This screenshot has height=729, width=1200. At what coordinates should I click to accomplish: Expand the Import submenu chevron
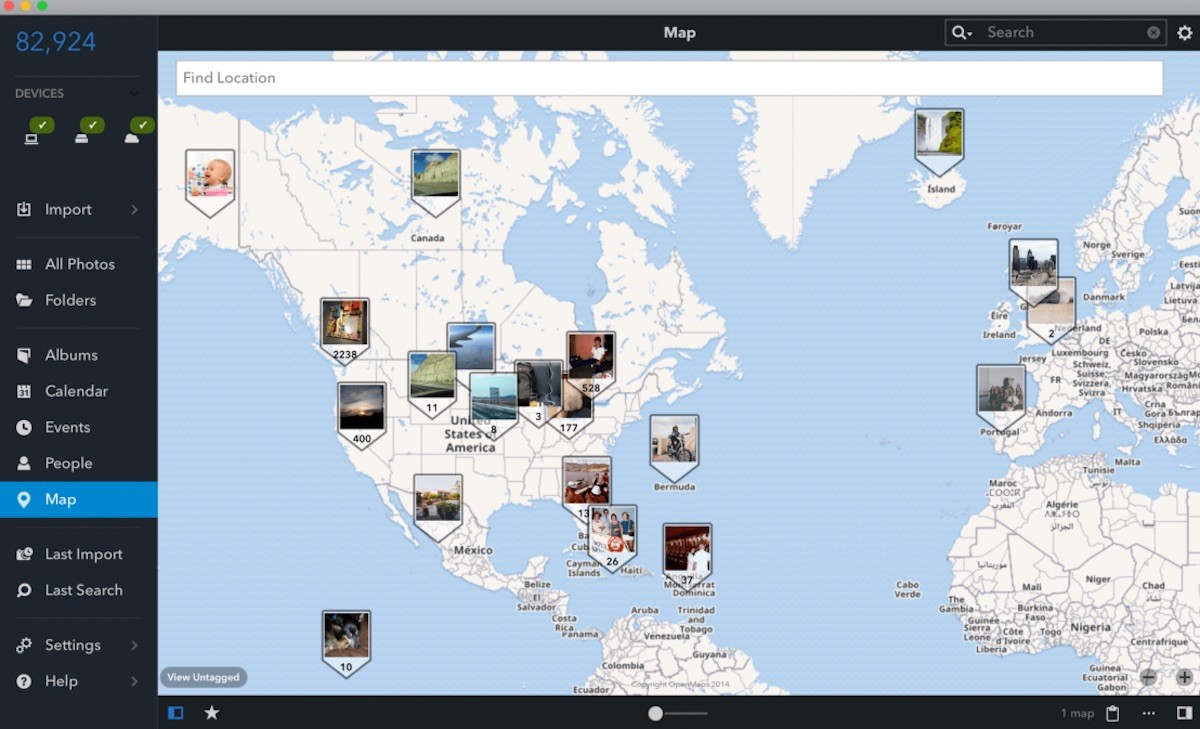[134, 209]
